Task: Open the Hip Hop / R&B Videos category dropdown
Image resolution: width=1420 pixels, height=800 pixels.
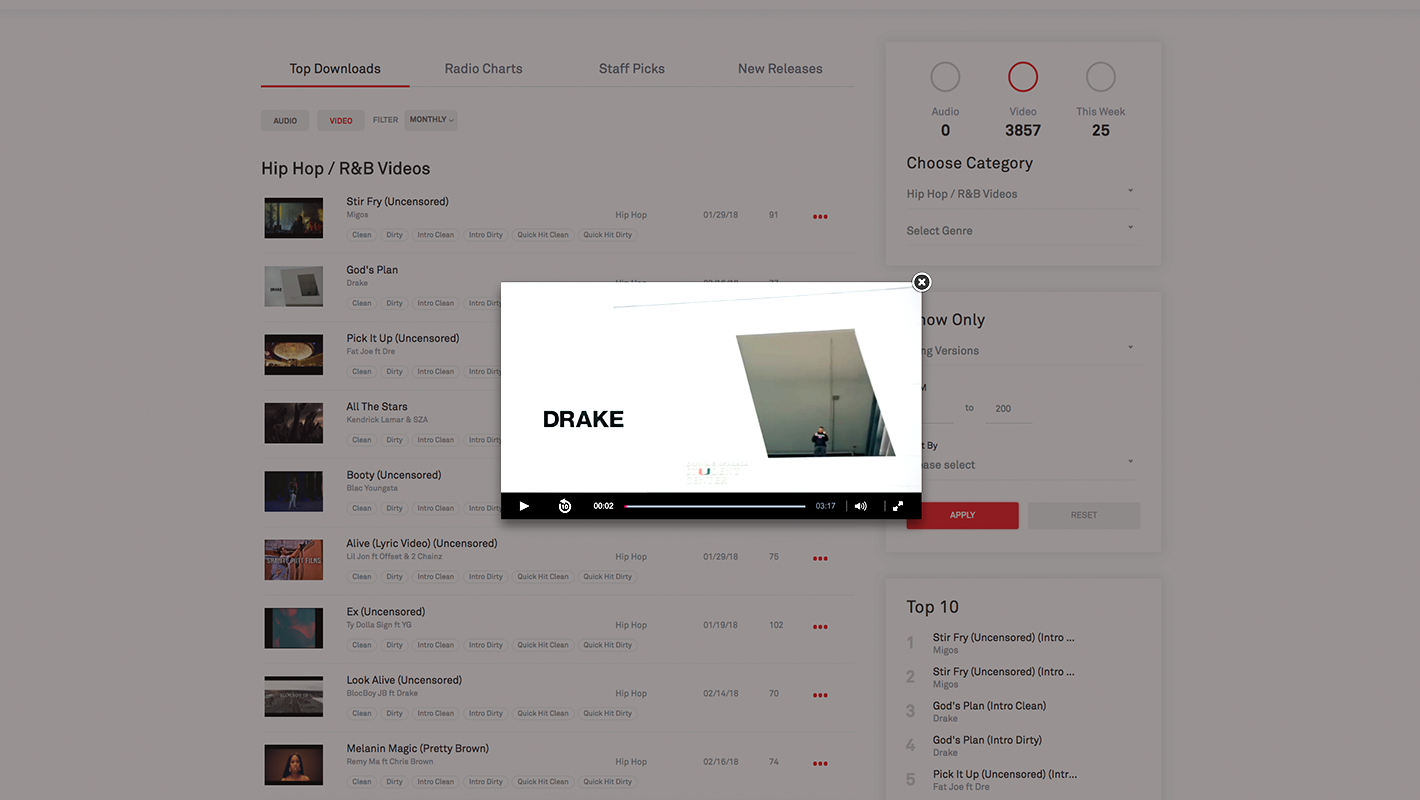Action: [x=1020, y=194]
